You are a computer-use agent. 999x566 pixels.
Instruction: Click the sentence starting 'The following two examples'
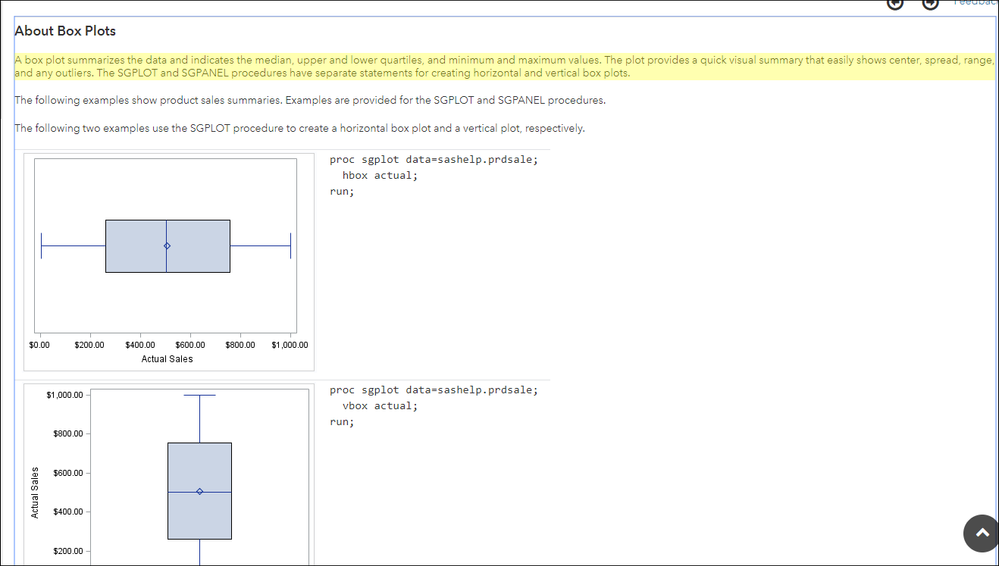click(299, 128)
